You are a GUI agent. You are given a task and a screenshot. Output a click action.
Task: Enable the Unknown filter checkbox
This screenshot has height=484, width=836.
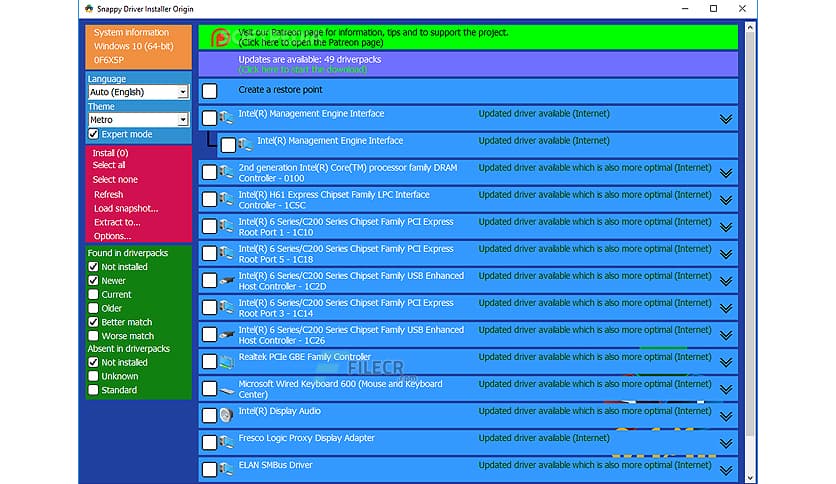tap(93, 376)
